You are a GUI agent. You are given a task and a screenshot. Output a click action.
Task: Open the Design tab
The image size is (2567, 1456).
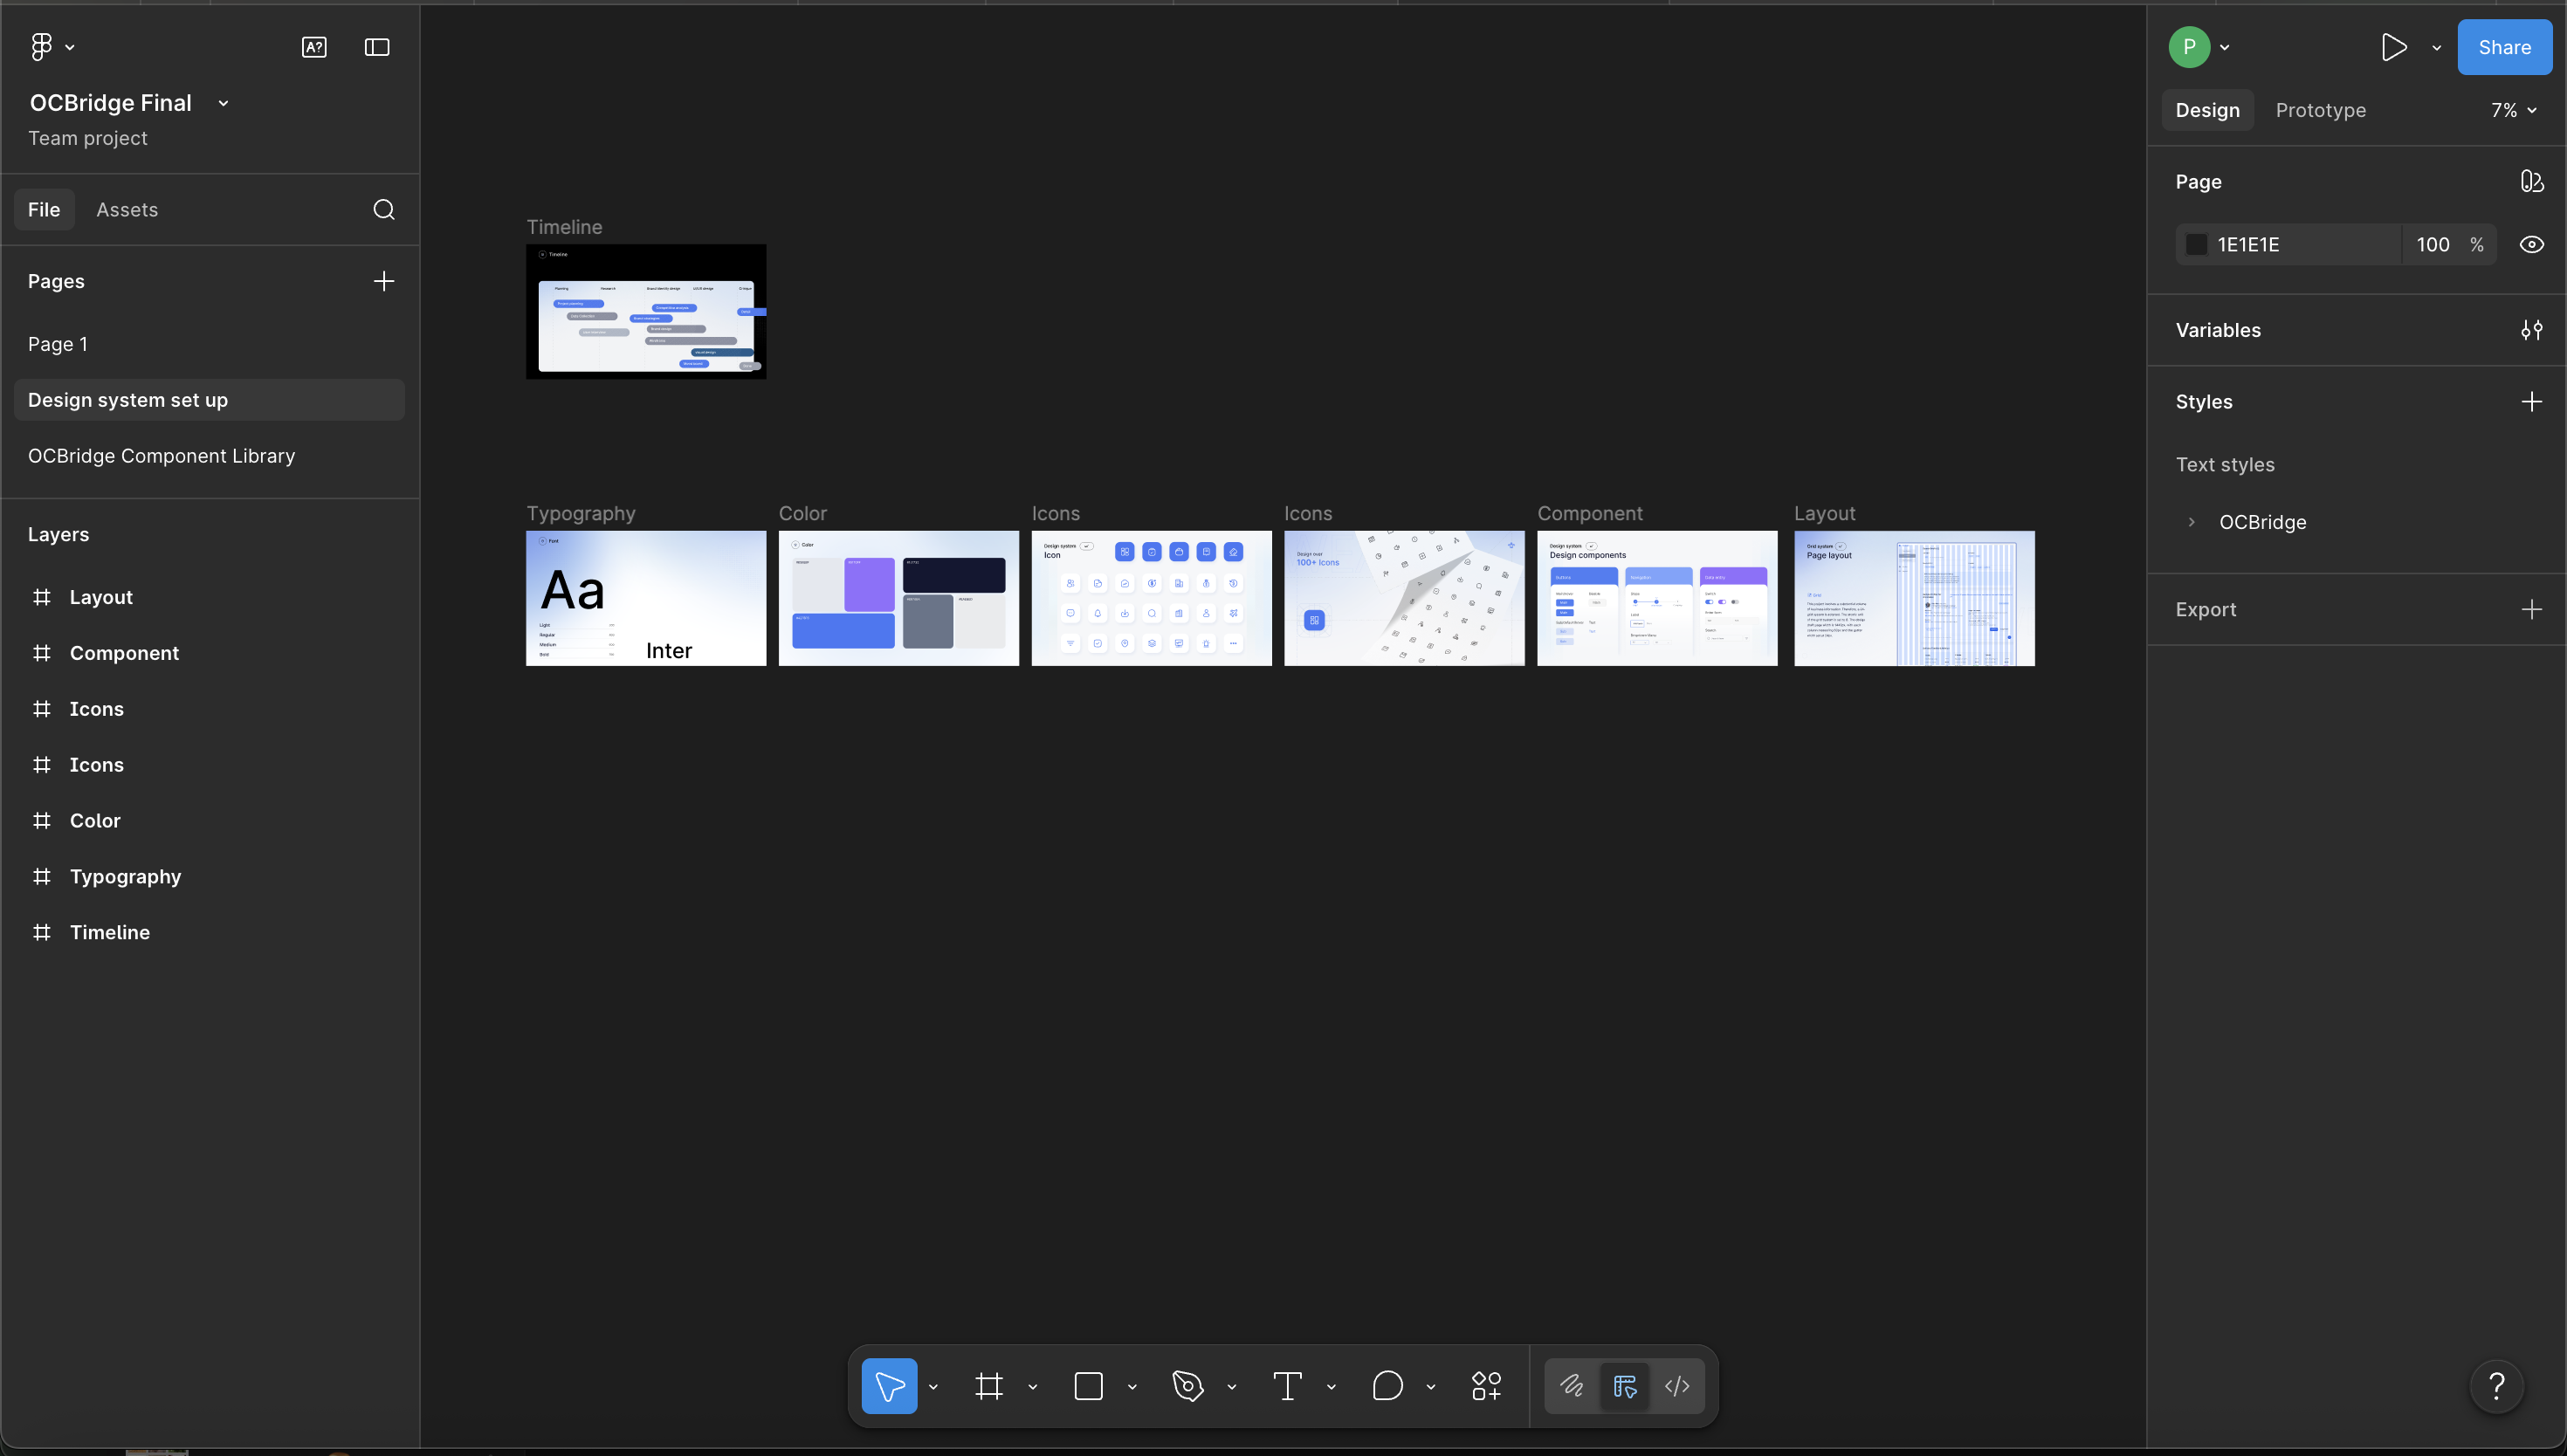click(x=2207, y=110)
